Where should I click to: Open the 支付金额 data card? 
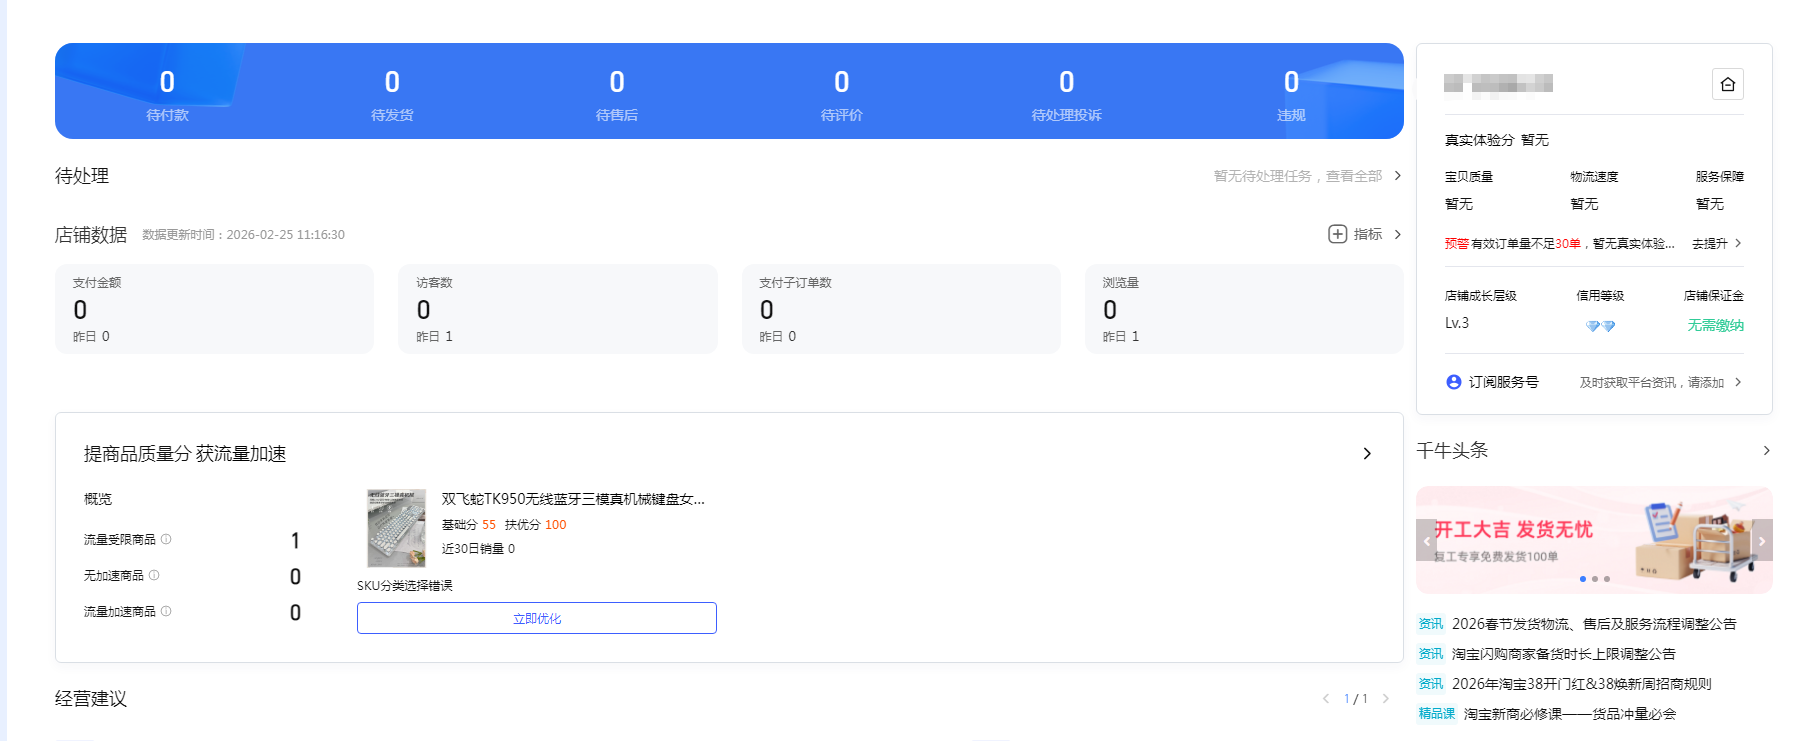point(214,309)
